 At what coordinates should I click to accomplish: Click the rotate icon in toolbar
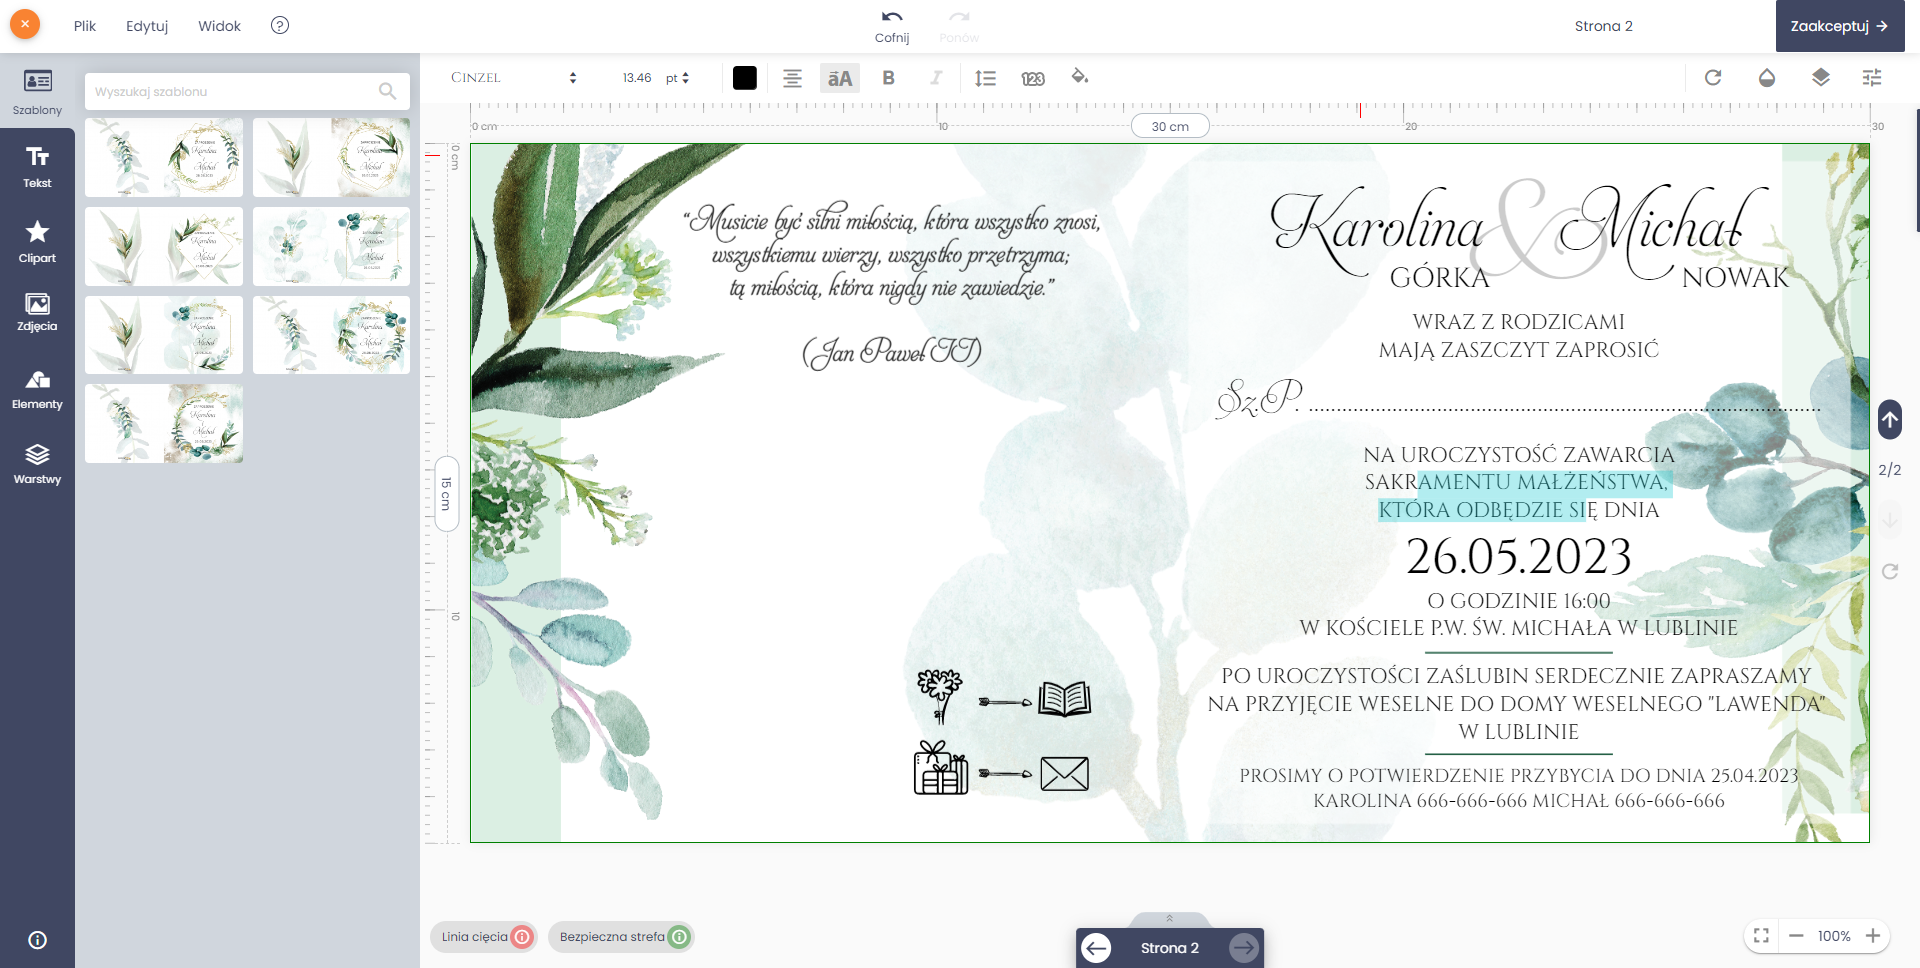[x=1713, y=77]
